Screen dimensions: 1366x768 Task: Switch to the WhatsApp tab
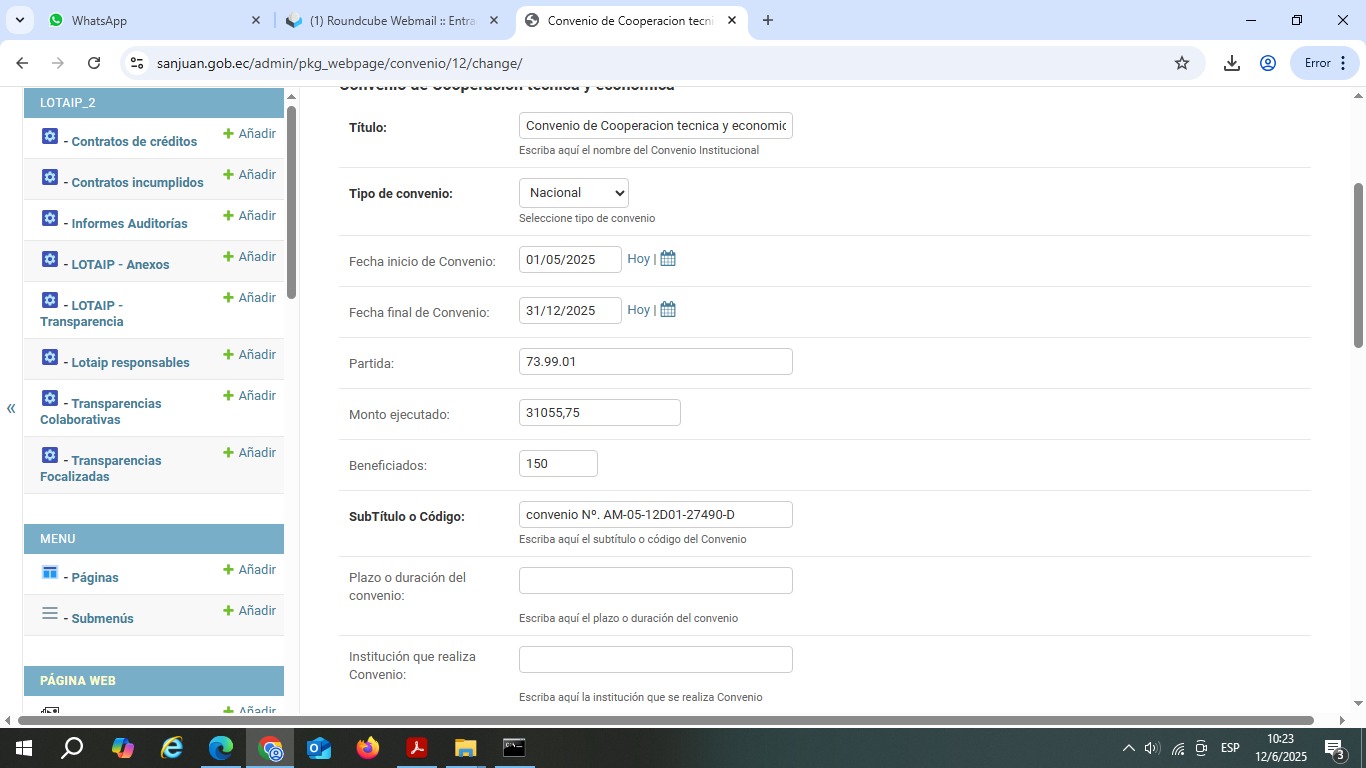tap(150, 20)
